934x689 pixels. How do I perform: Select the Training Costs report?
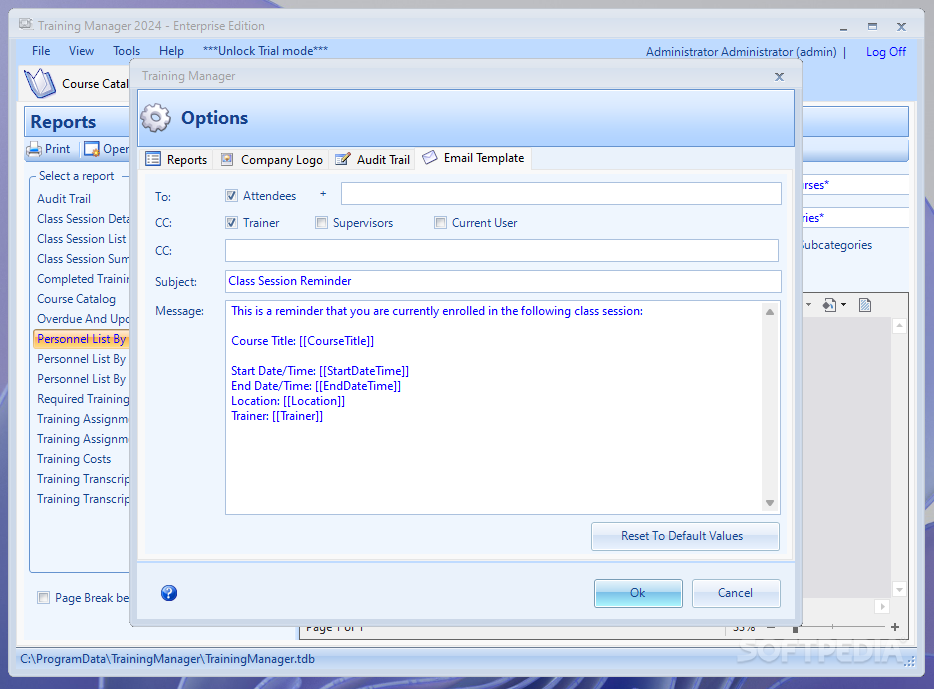[x=74, y=459]
